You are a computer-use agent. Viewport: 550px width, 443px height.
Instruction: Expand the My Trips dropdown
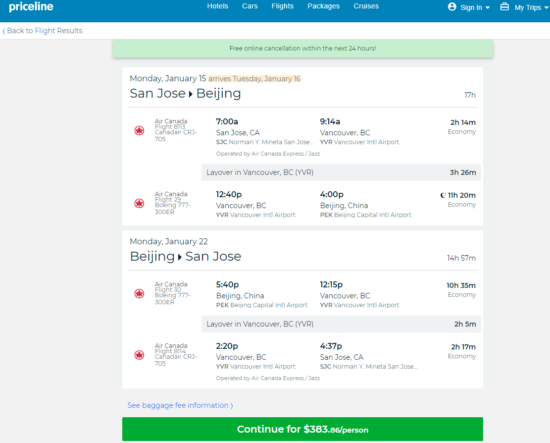(x=531, y=7)
